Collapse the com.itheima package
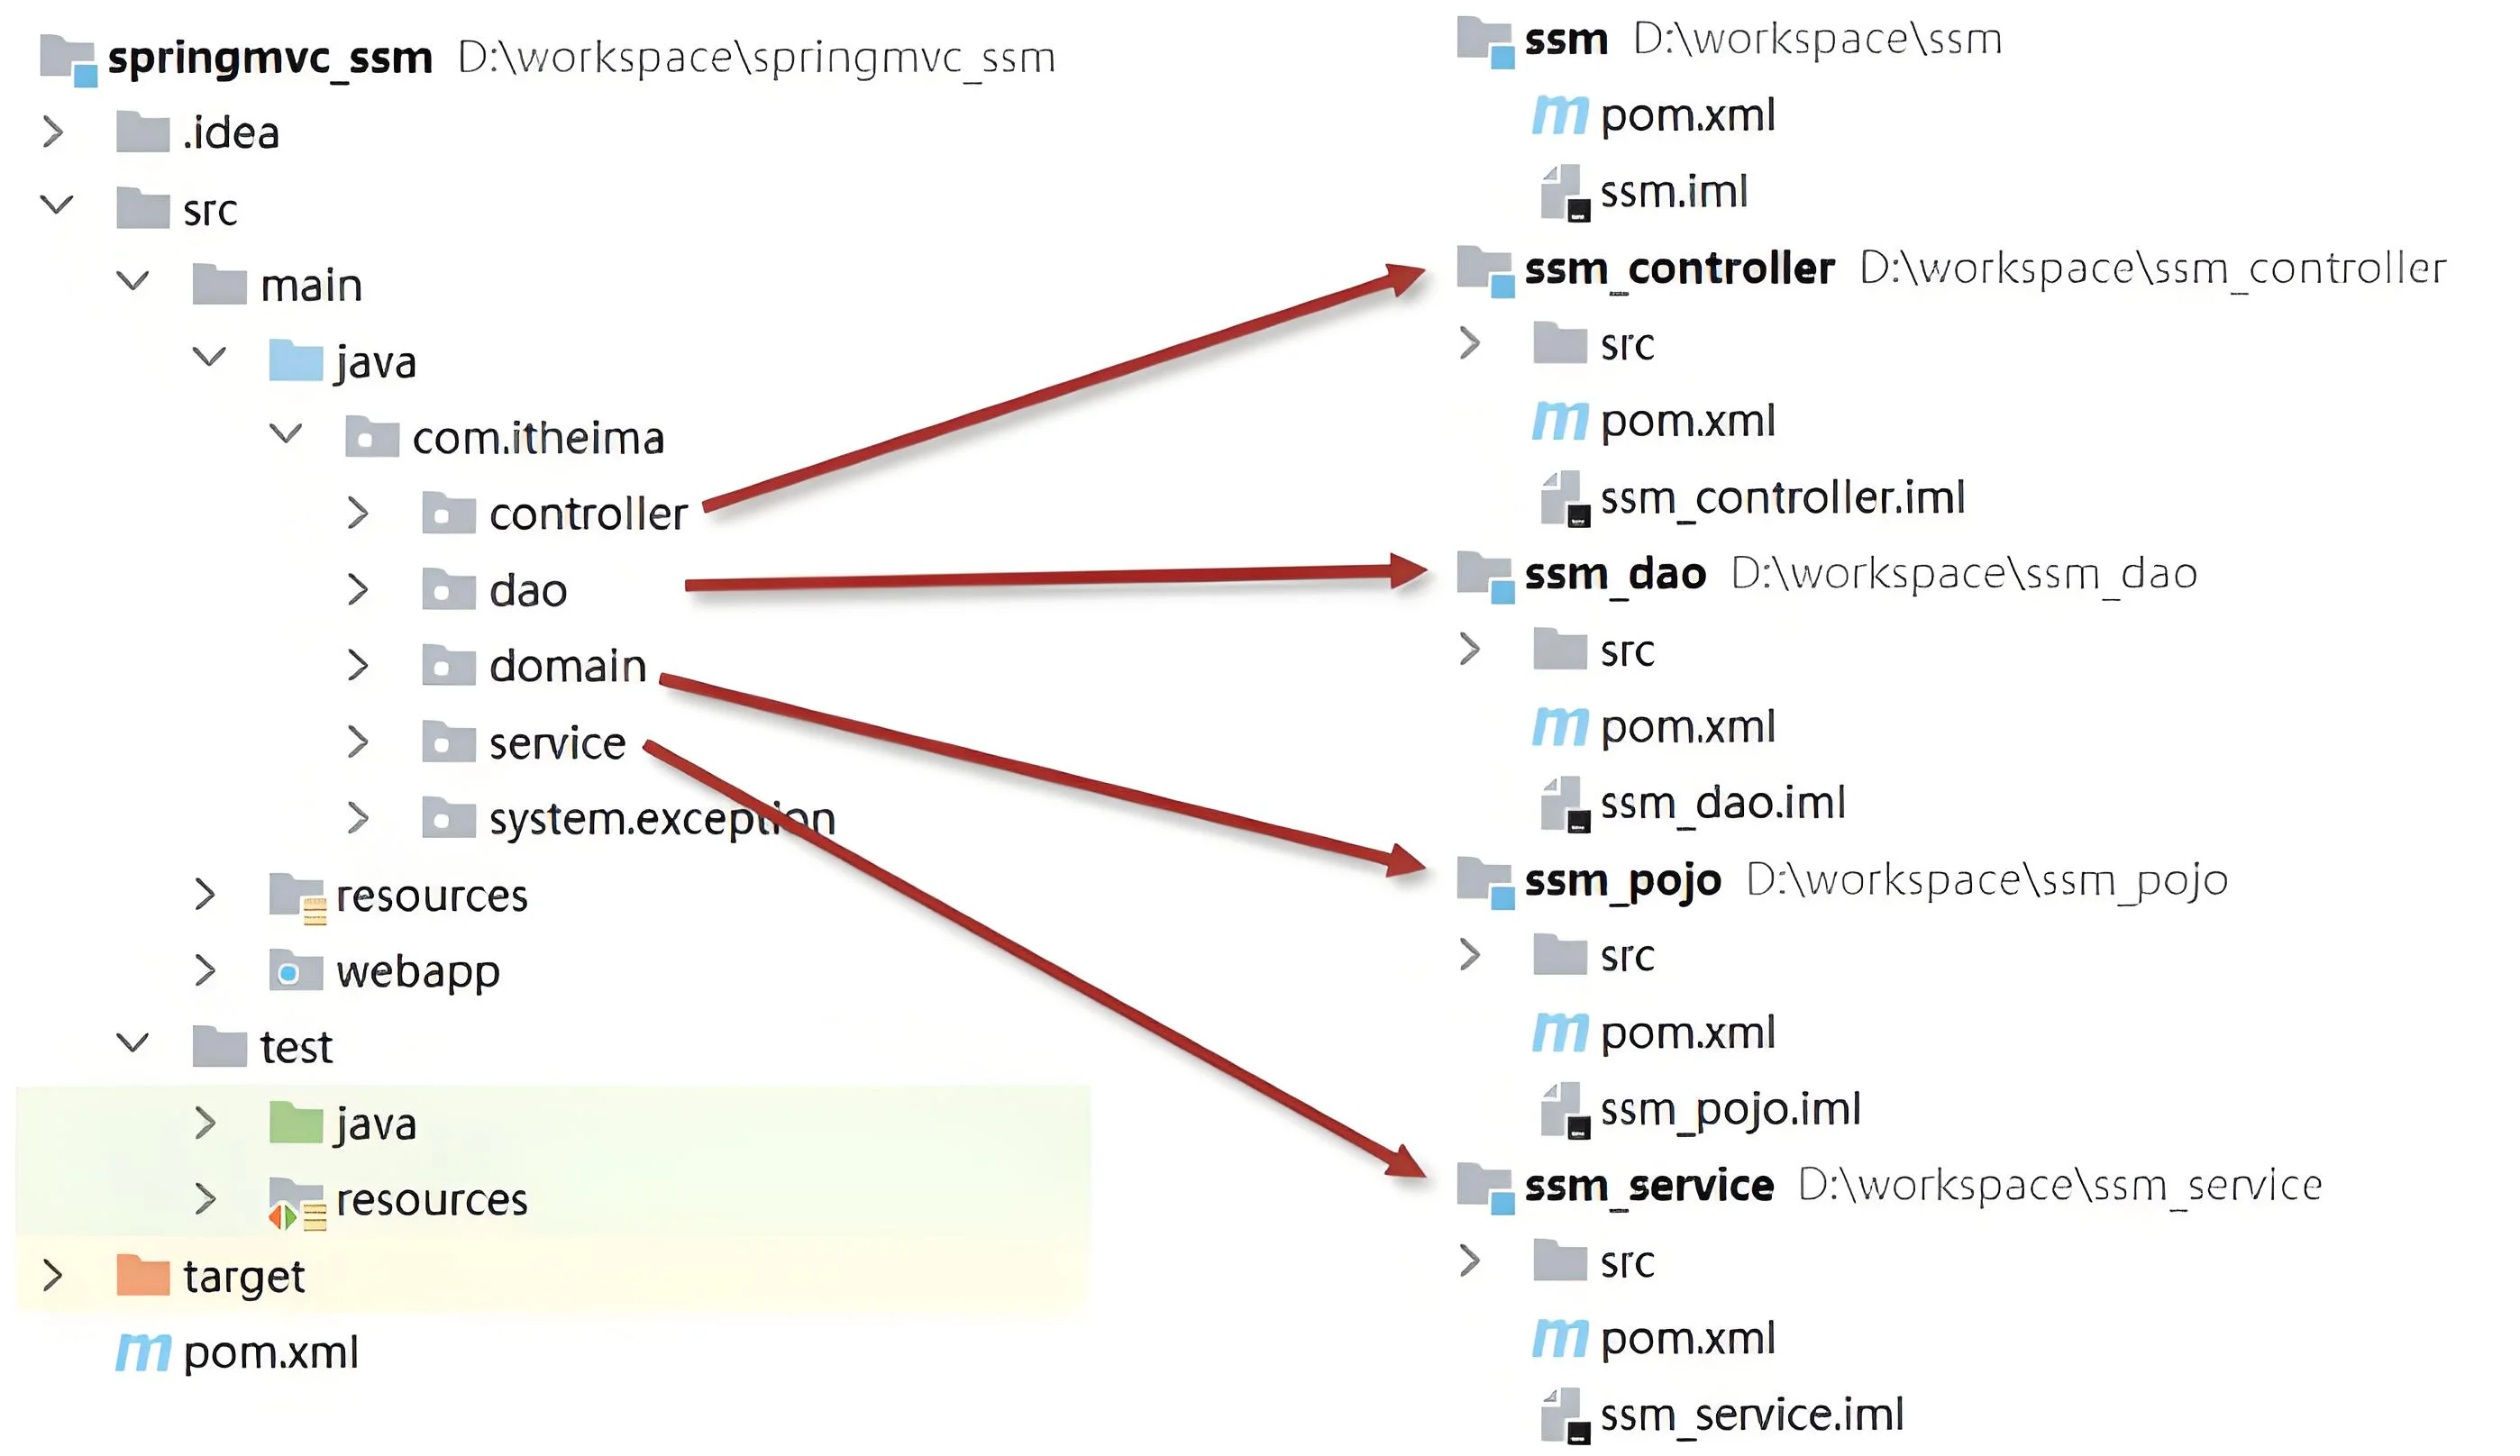The height and width of the screenshot is (1456, 2520). [286, 433]
